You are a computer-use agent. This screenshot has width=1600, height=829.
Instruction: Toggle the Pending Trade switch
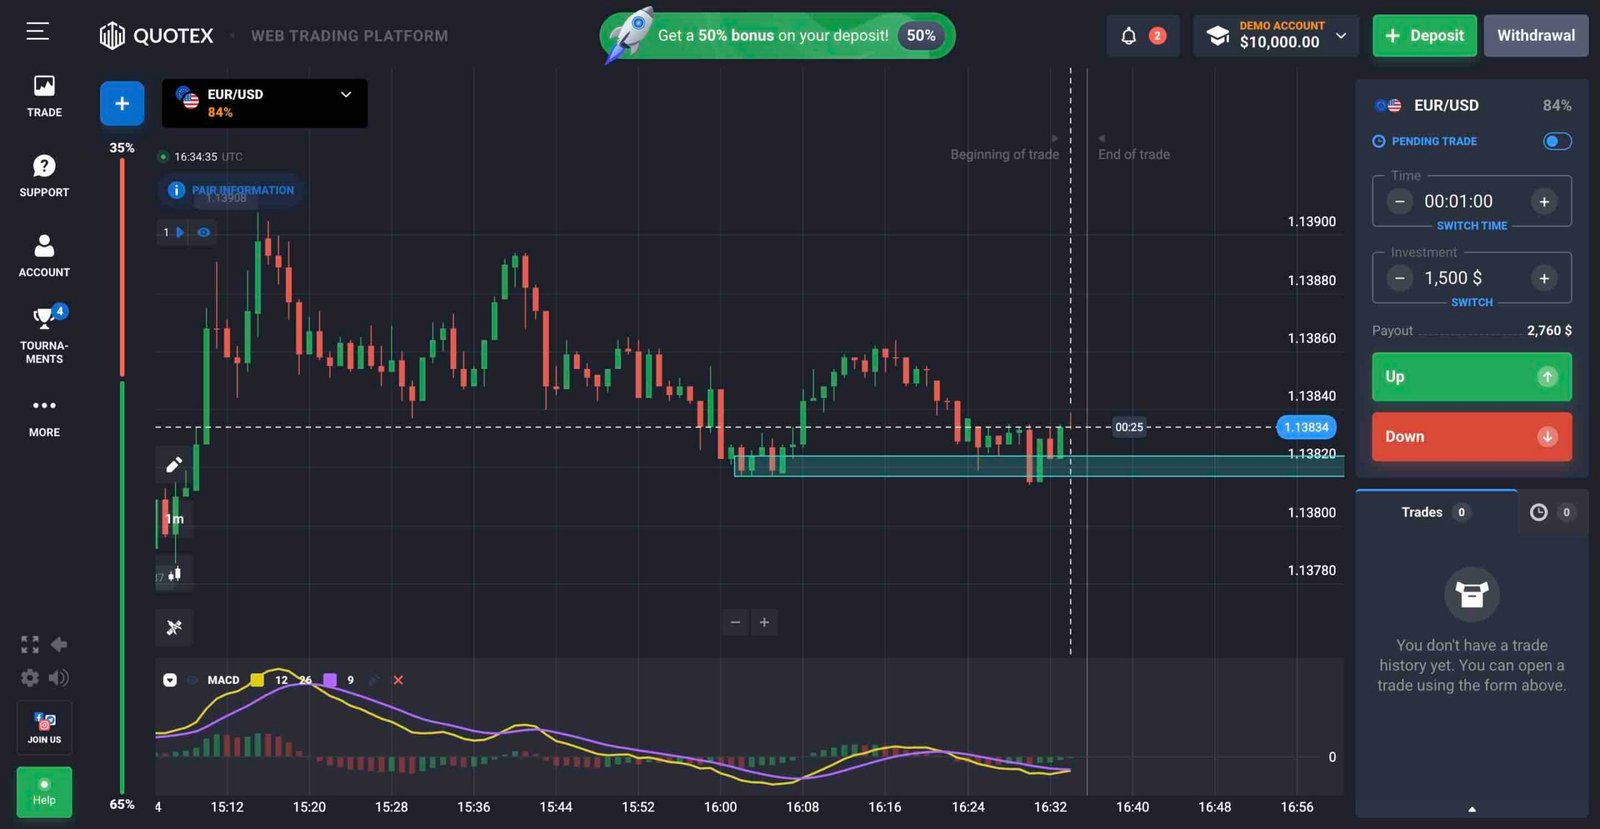pos(1557,141)
